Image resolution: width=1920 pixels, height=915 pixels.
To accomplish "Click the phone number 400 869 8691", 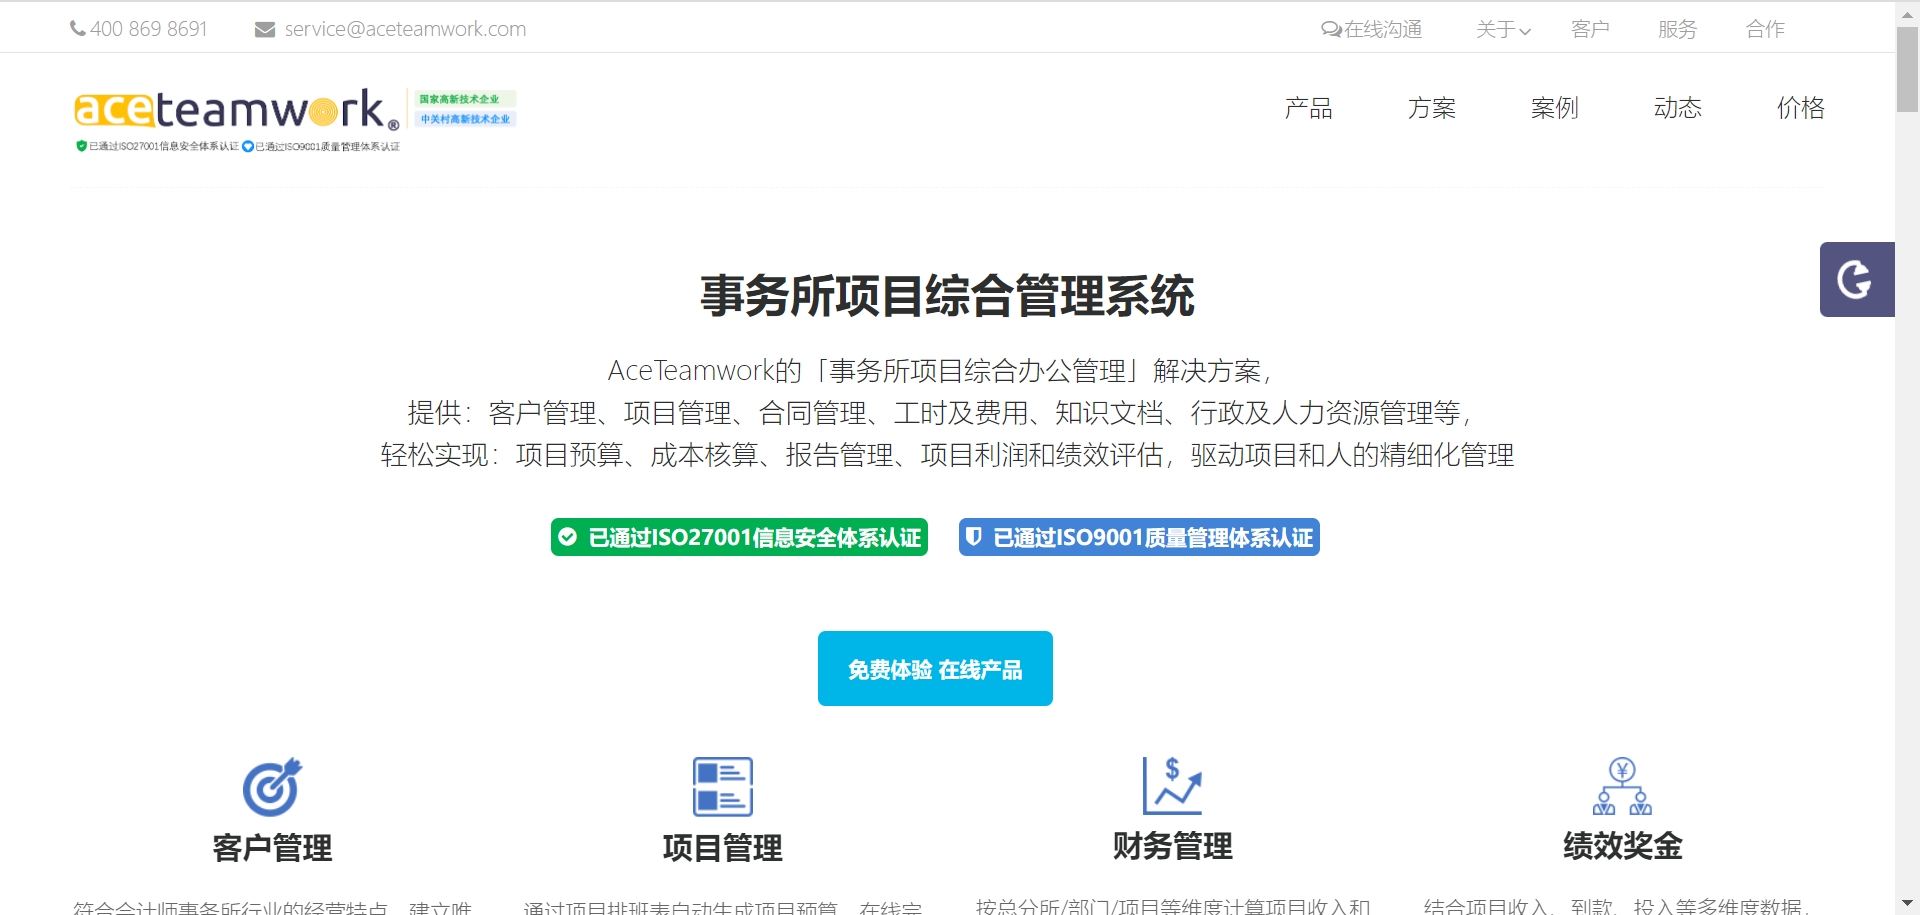I will (x=149, y=29).
